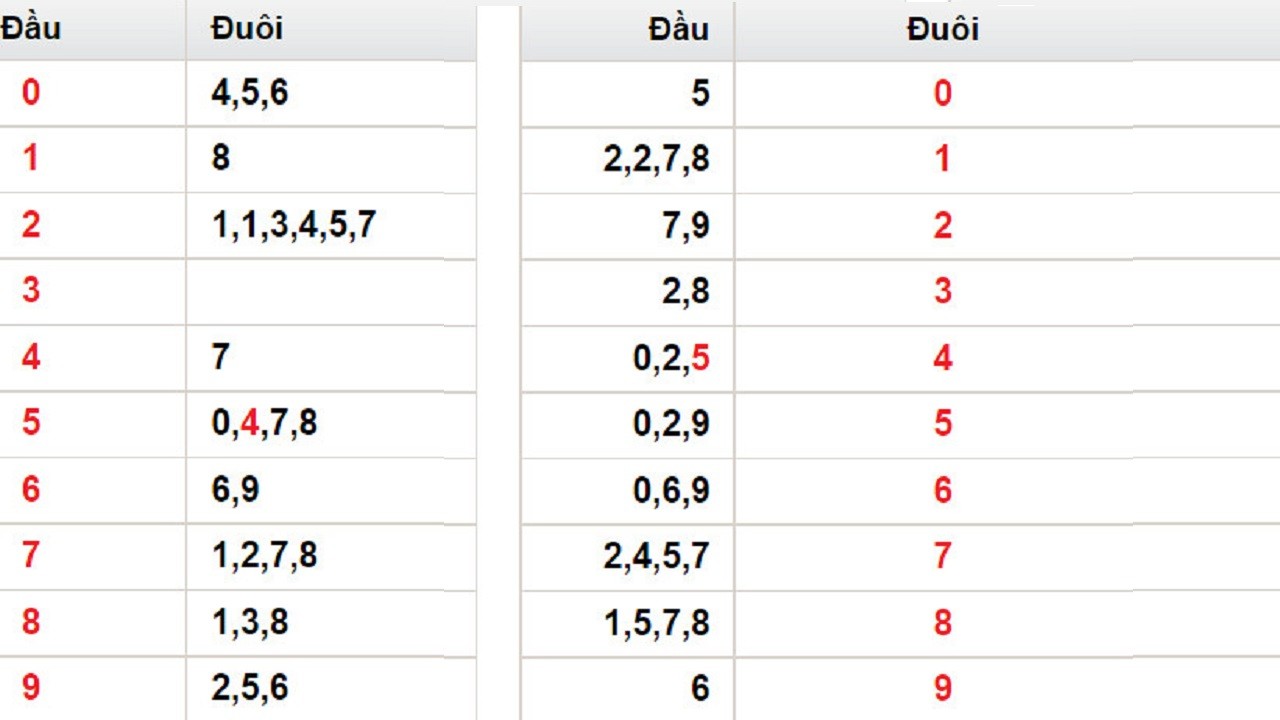Click the red head digit 9 on left
The width and height of the screenshot is (1280, 720).
point(31,687)
